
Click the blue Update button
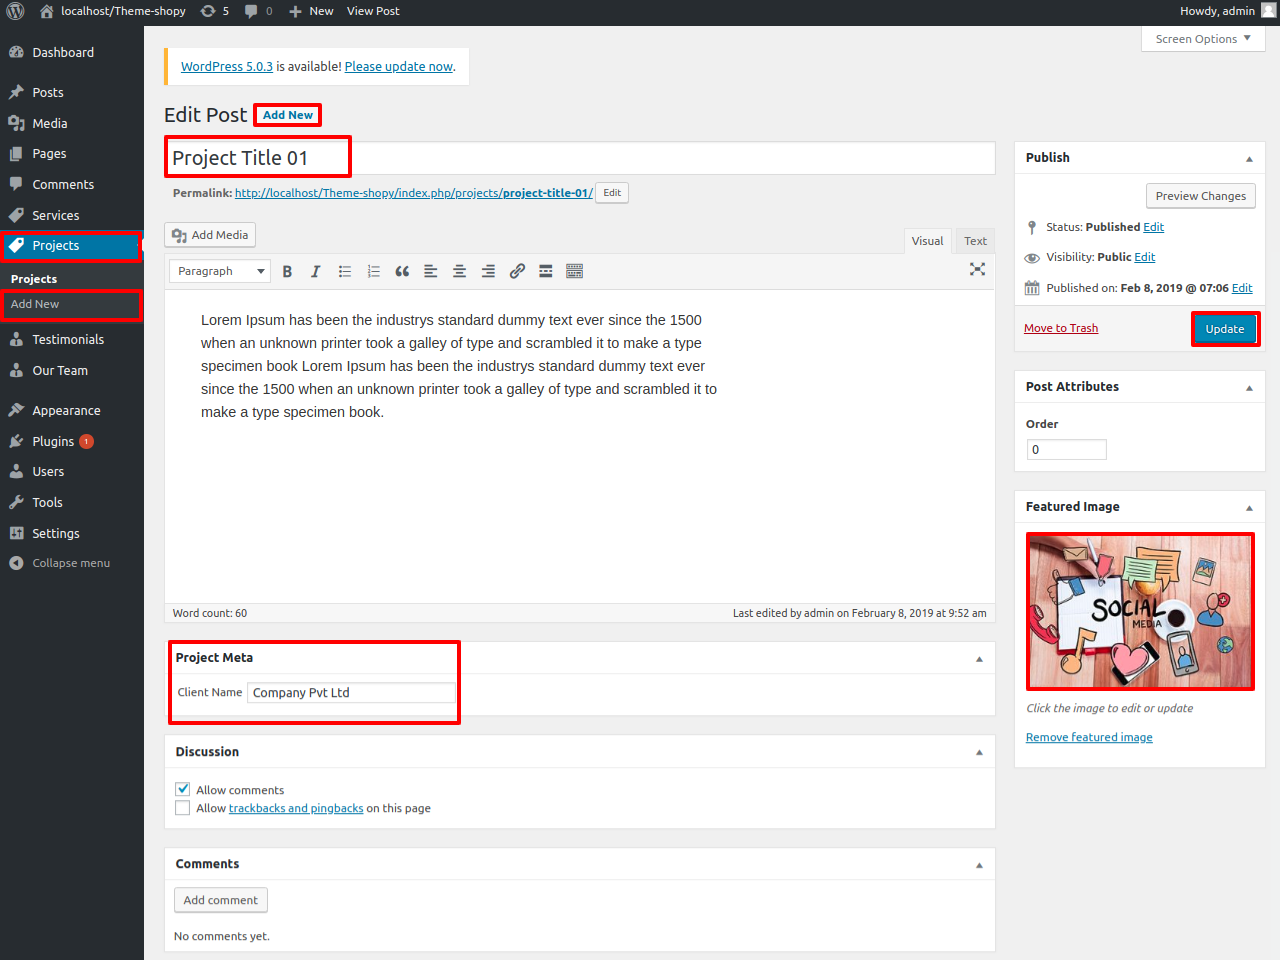tap(1224, 329)
